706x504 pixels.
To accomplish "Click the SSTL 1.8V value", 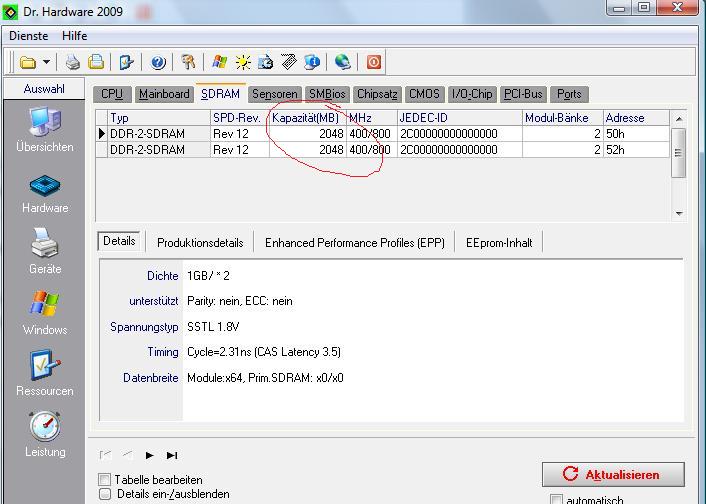I will pos(213,327).
